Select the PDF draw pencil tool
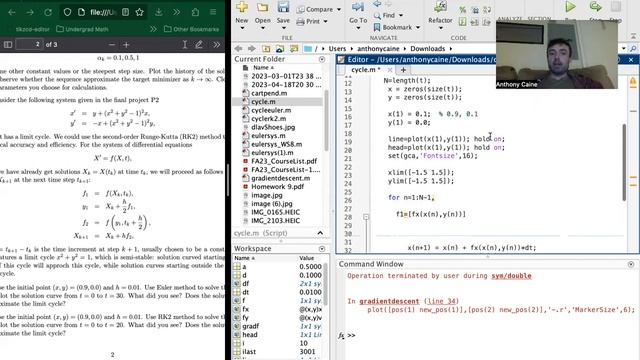The height and width of the screenshot is (360, 640). pyautogui.click(x=199, y=44)
